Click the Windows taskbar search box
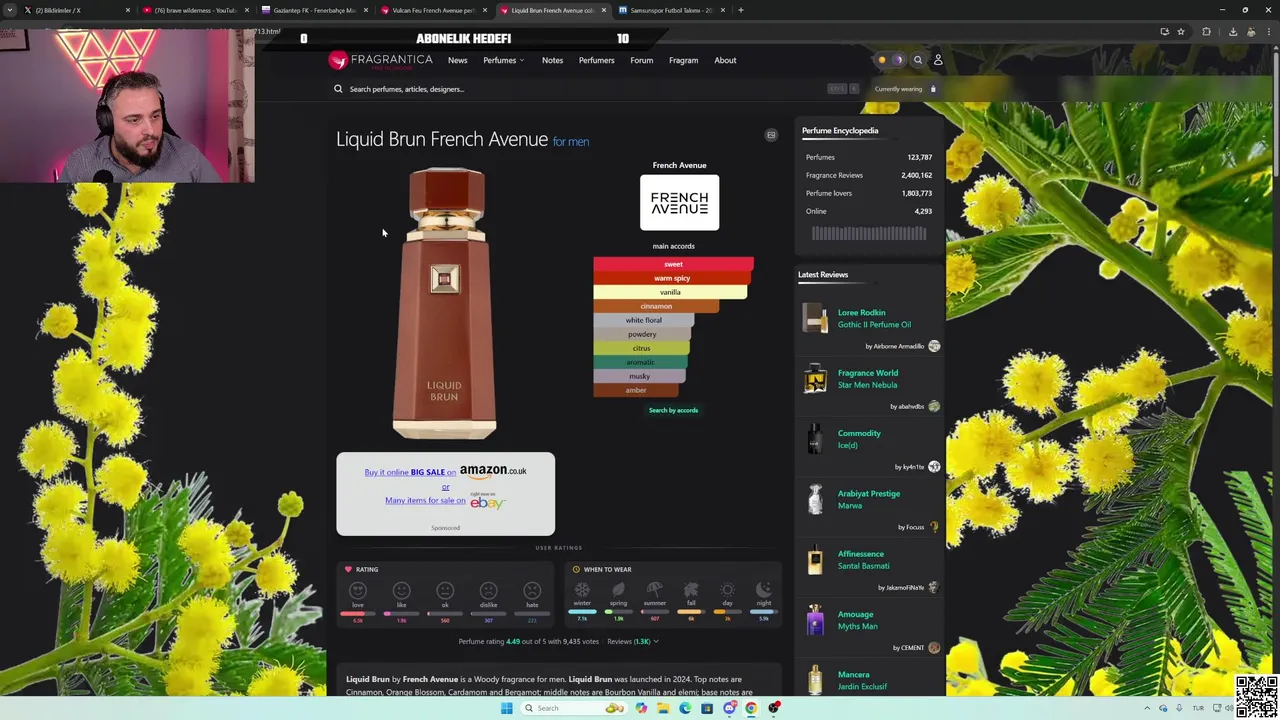The width and height of the screenshot is (1280, 720). (x=574, y=708)
